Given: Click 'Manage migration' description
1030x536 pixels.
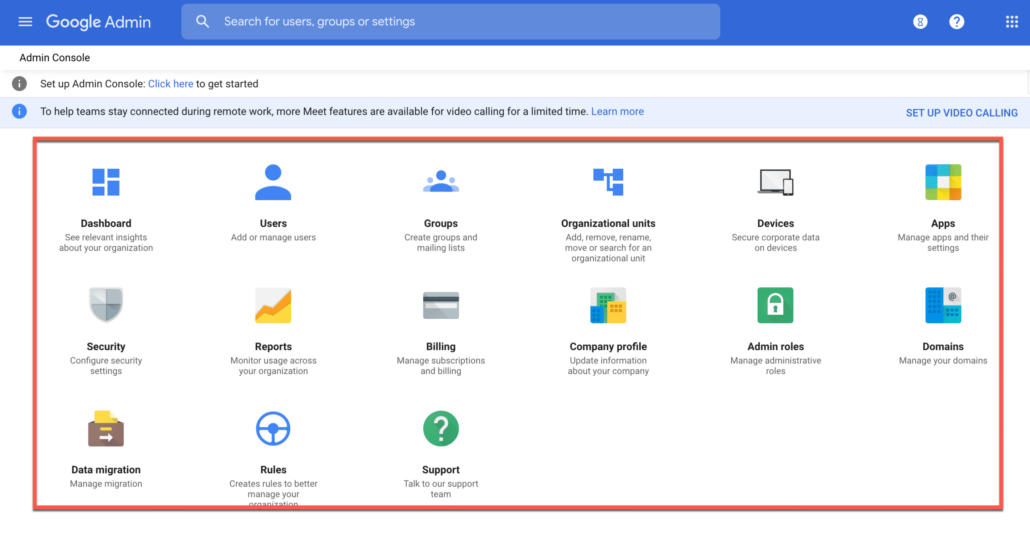Looking at the screenshot, I should 106,484.
